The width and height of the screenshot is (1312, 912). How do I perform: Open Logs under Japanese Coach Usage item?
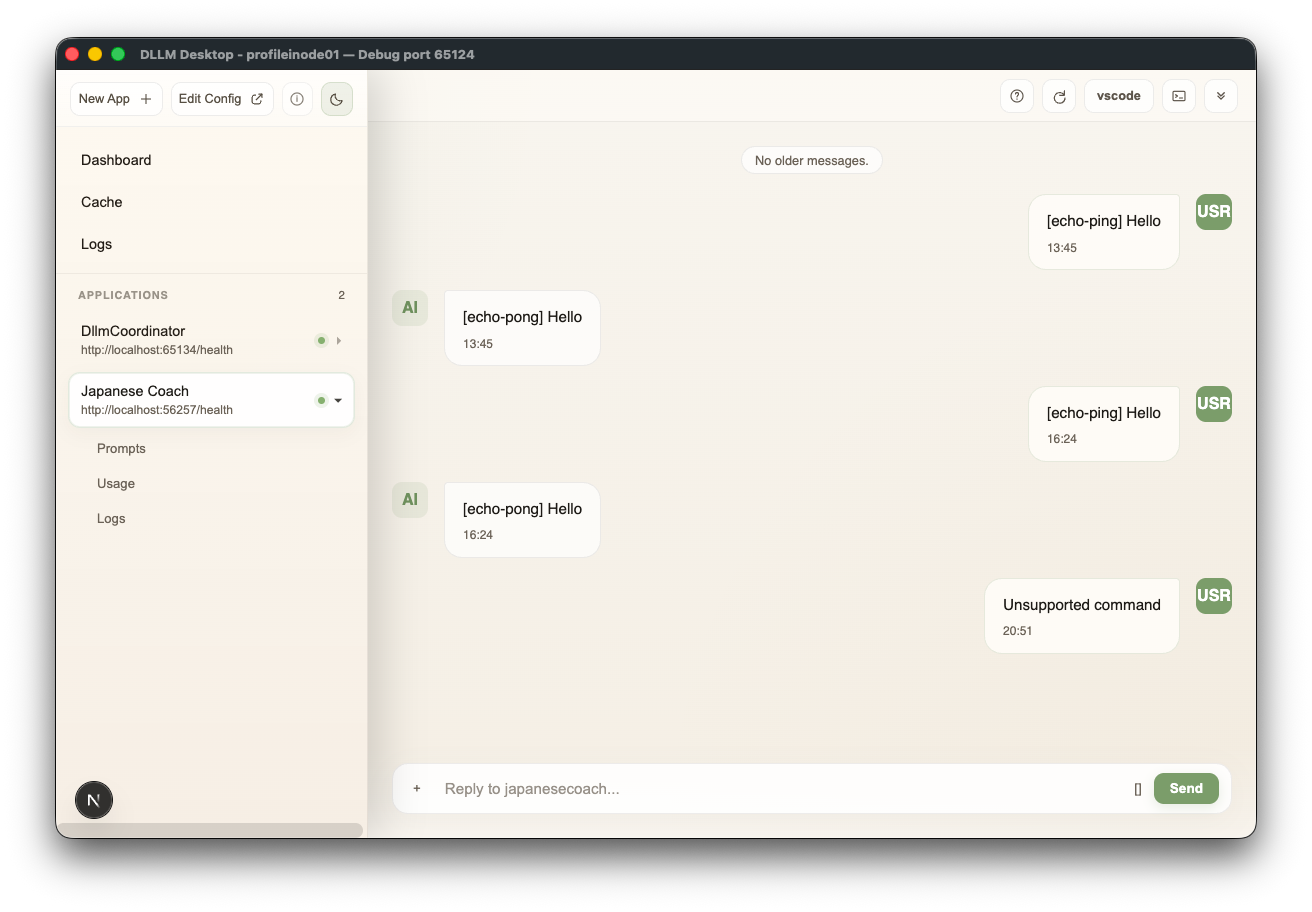click(x=111, y=519)
